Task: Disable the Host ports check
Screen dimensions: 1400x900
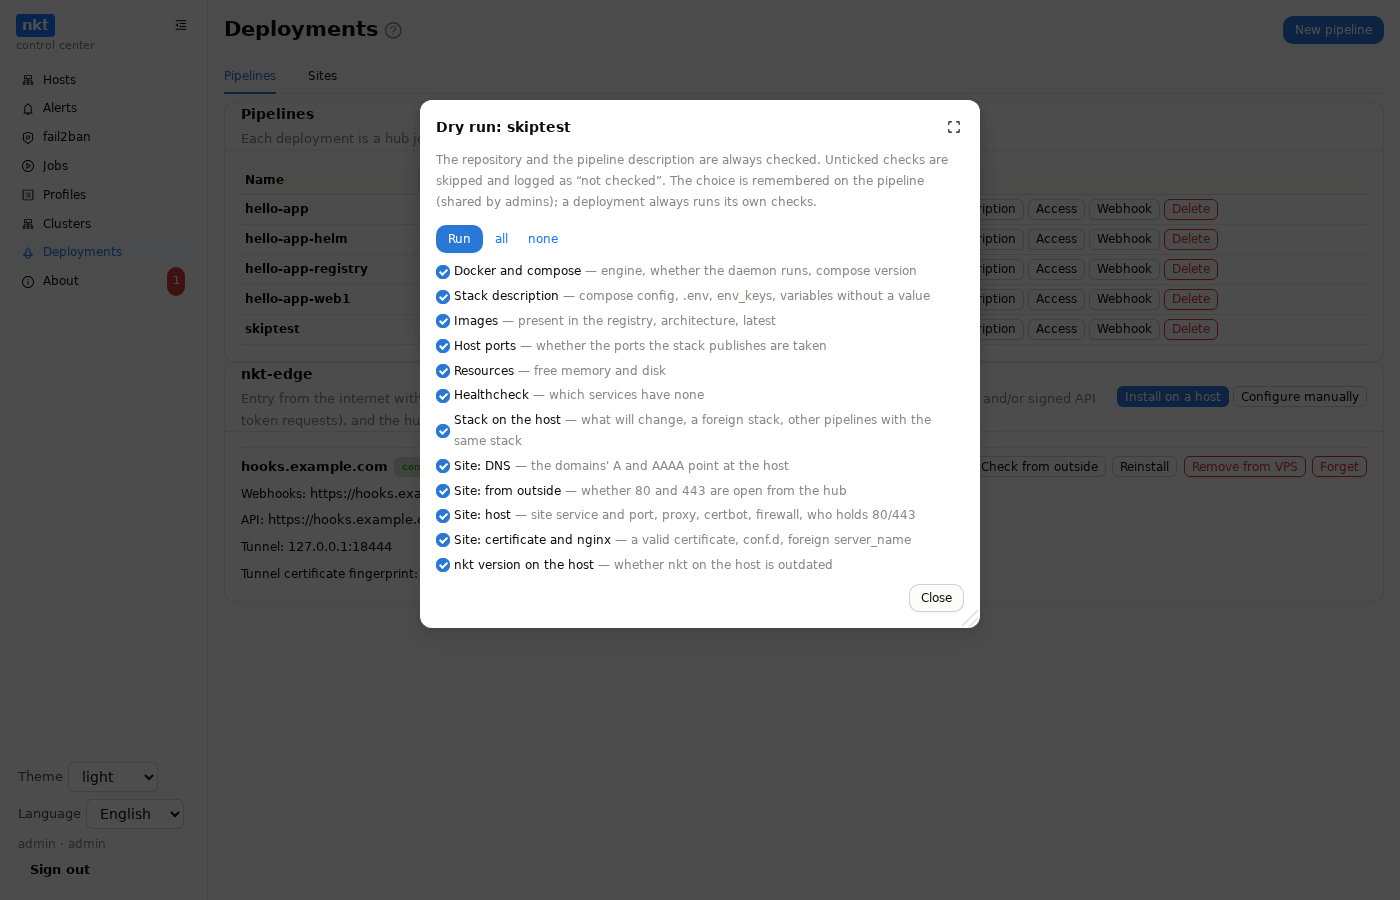Action: pyautogui.click(x=443, y=346)
